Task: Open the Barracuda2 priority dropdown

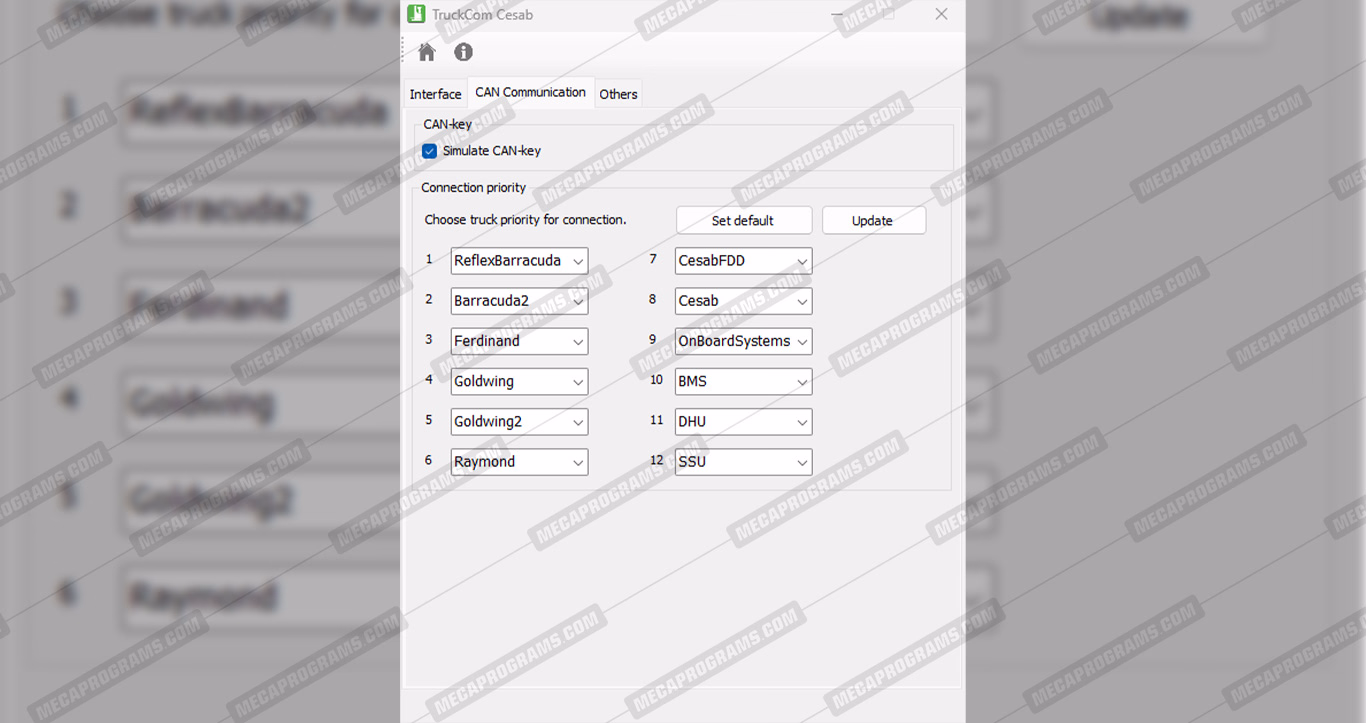Action: click(x=519, y=301)
